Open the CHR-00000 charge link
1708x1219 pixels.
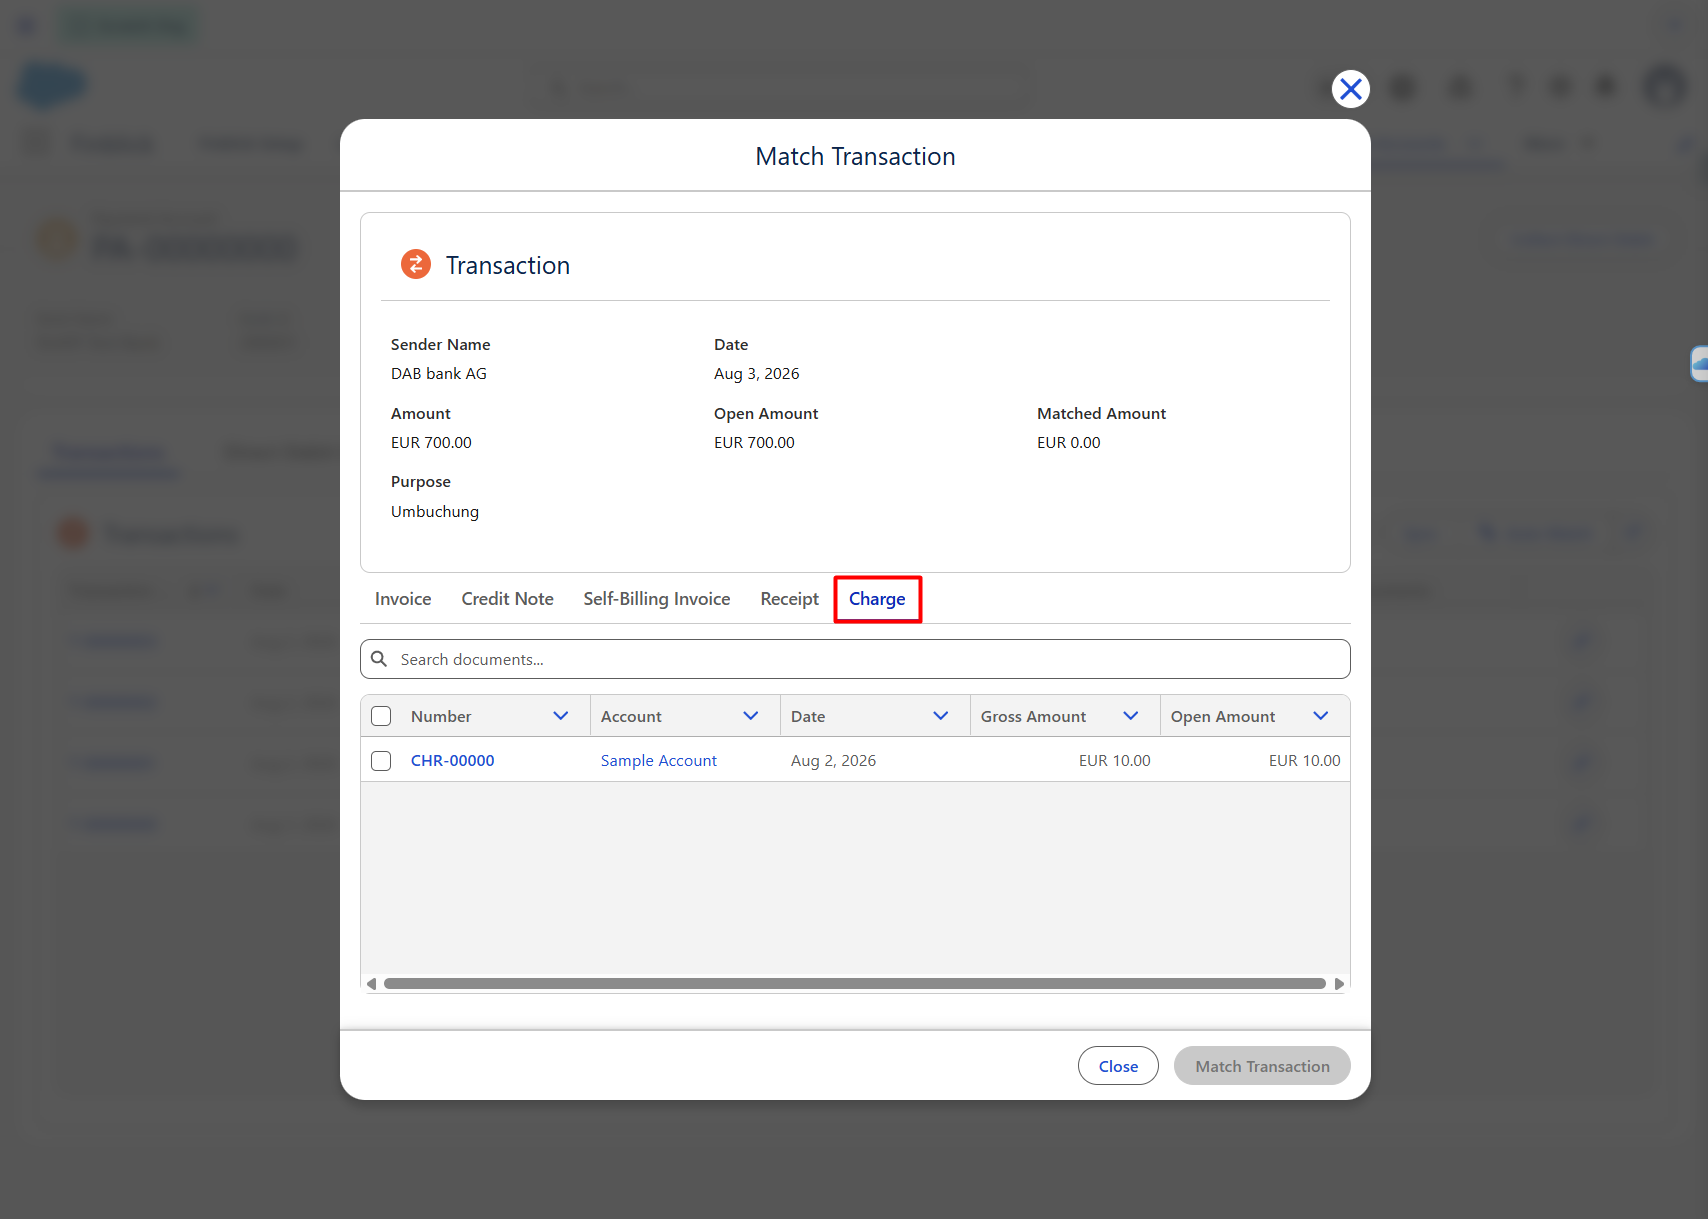tap(453, 761)
